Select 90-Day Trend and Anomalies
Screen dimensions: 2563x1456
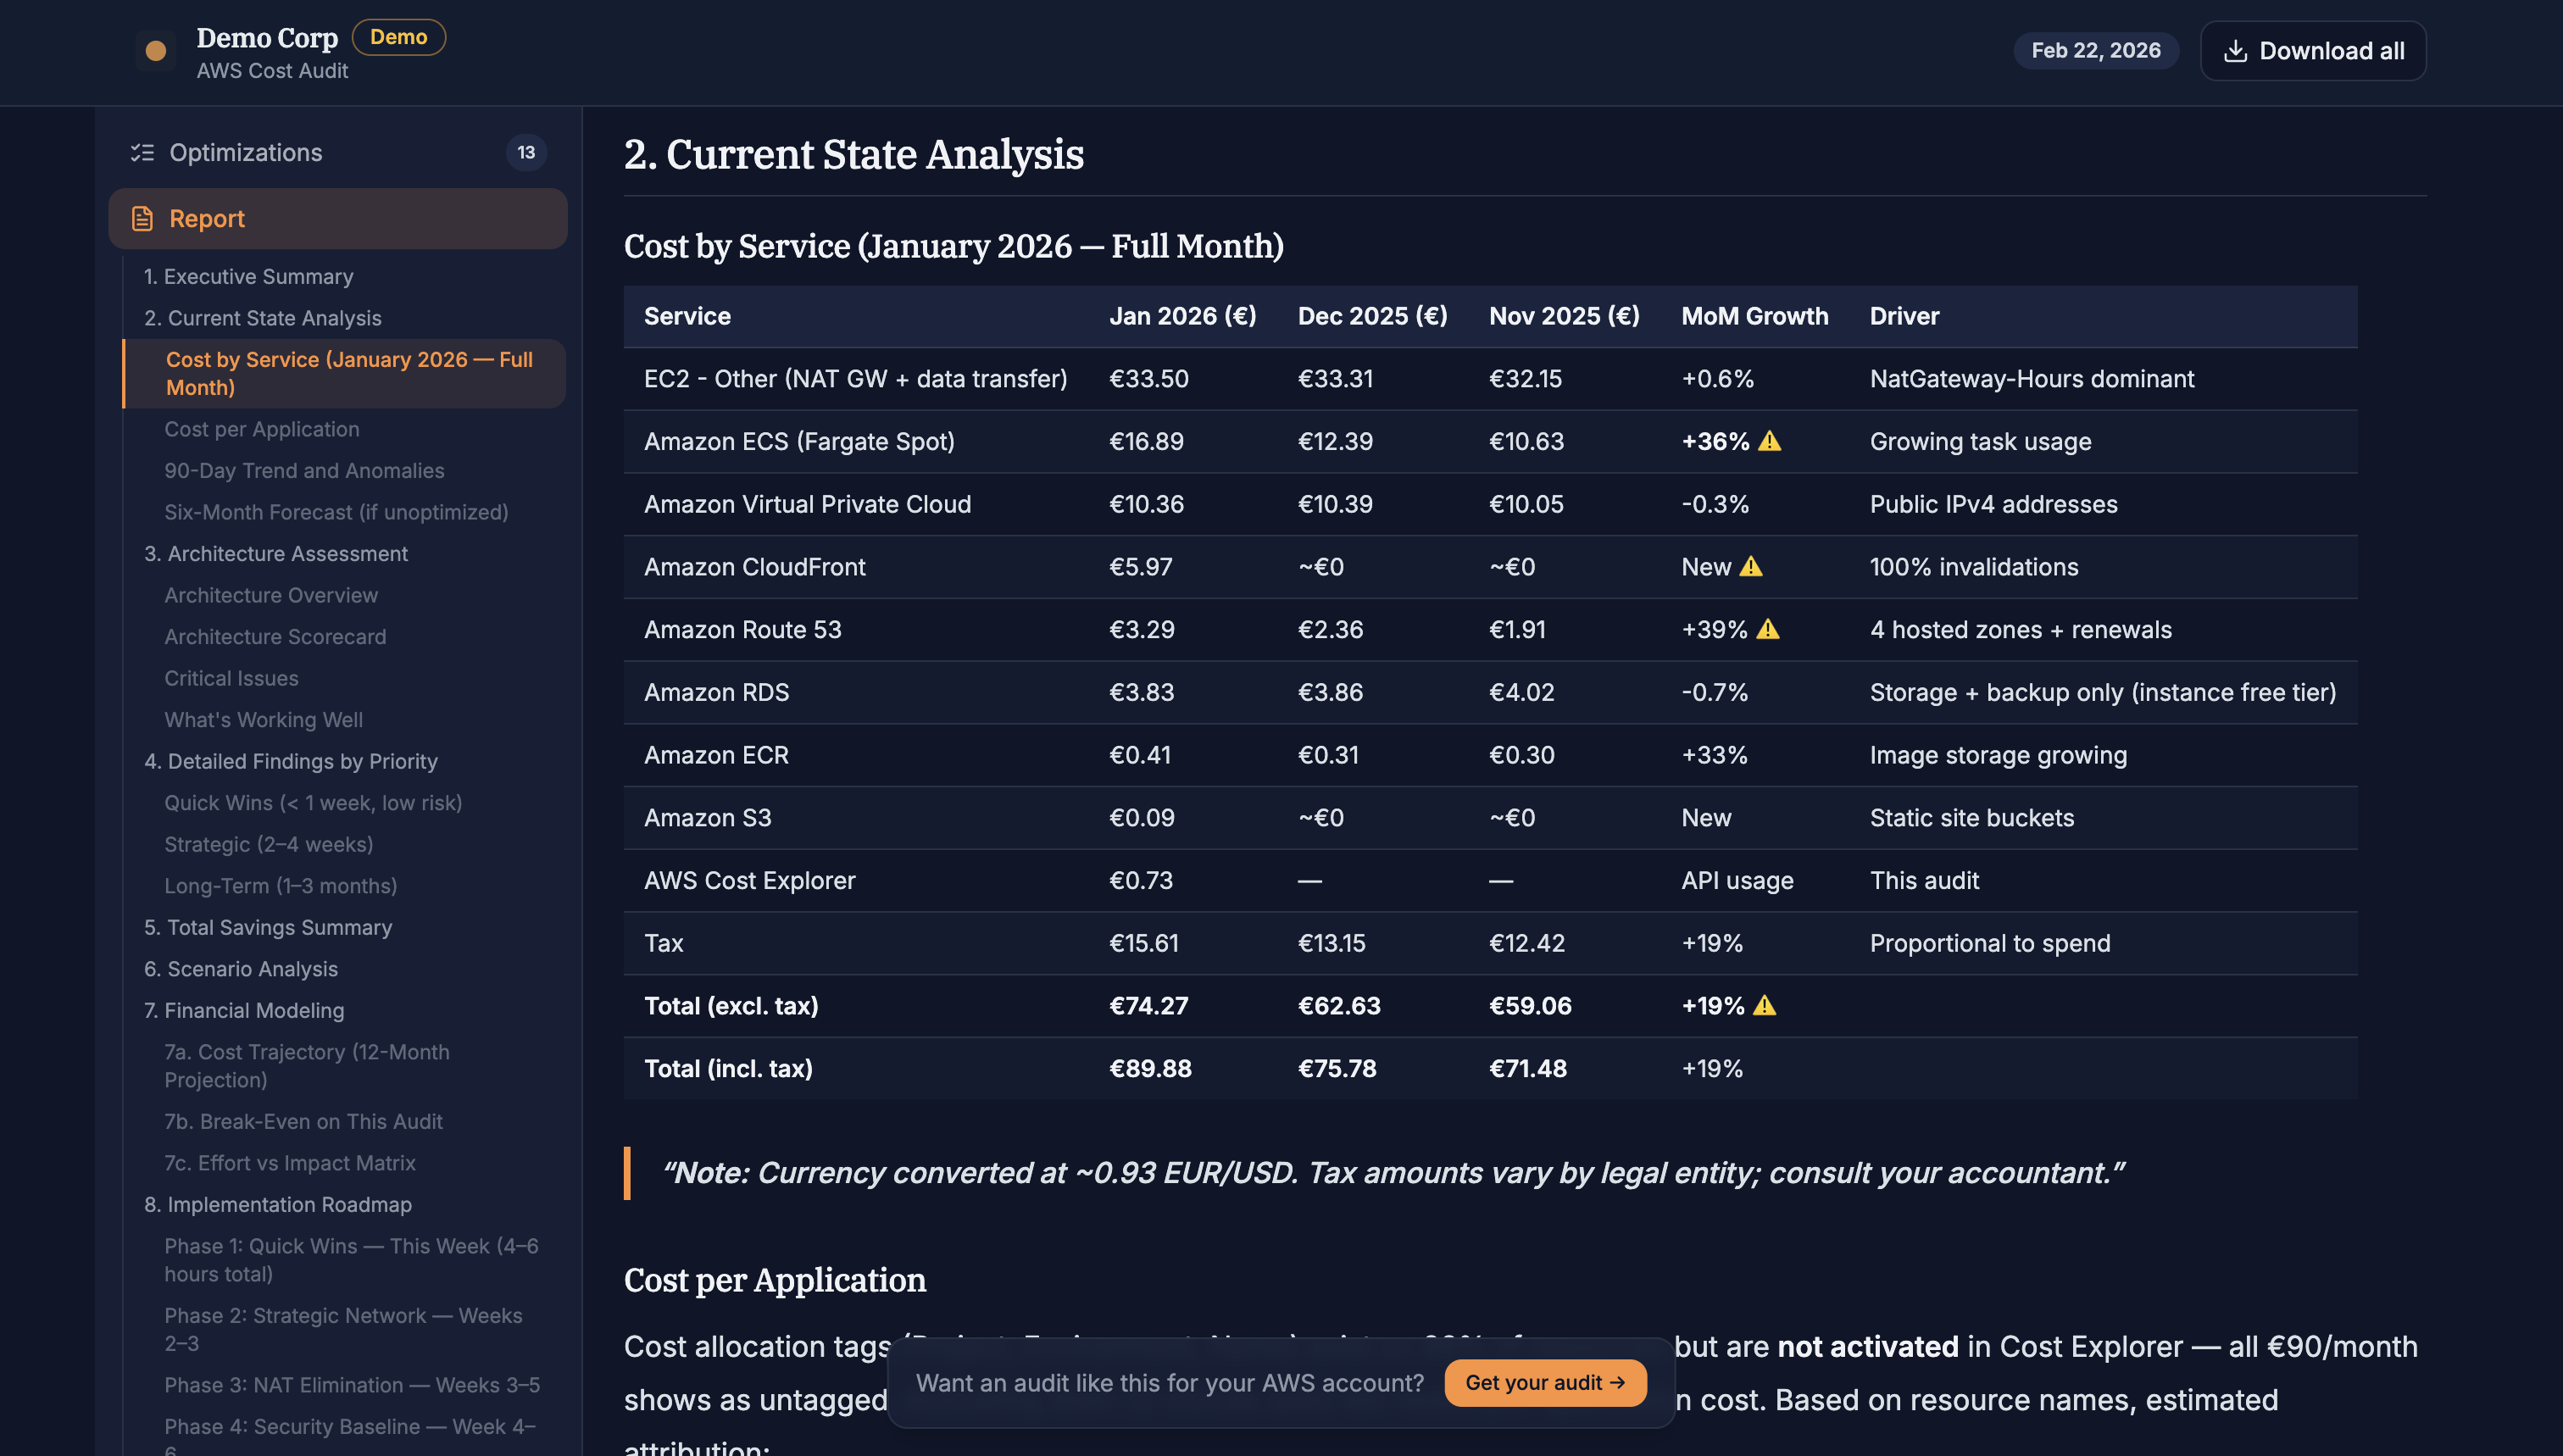(304, 470)
